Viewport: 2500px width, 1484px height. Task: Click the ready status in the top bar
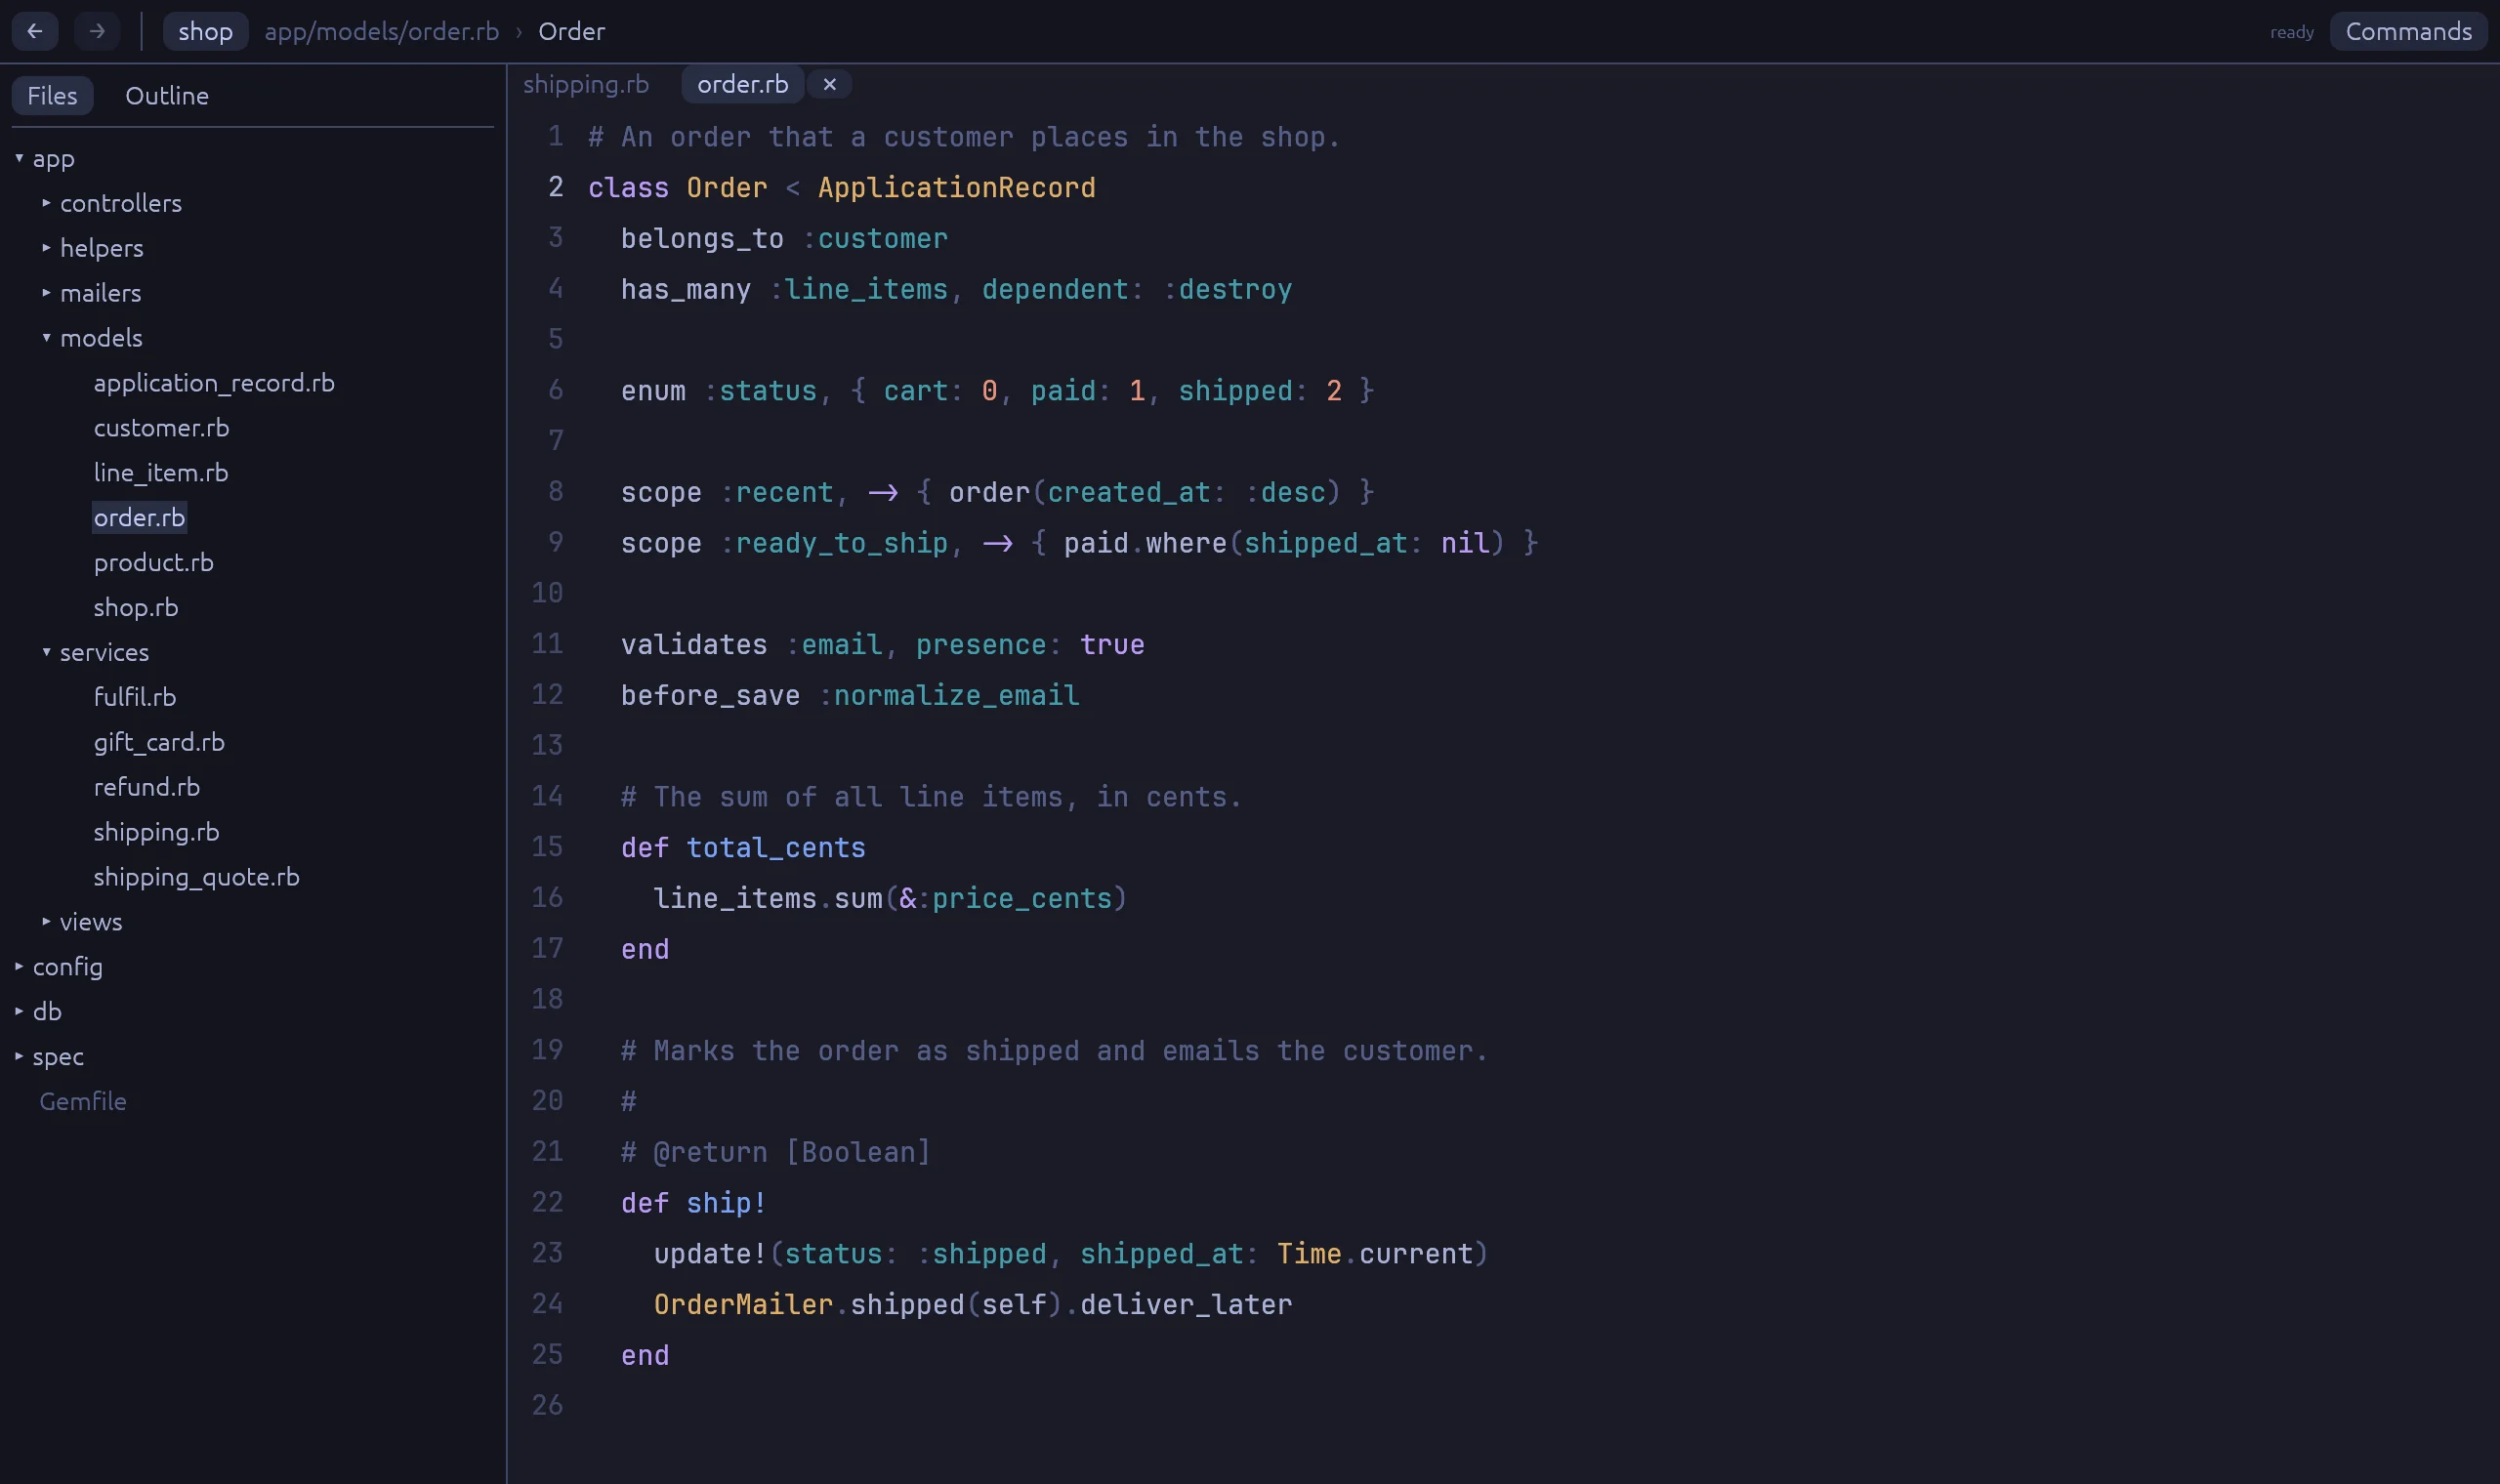[2292, 32]
